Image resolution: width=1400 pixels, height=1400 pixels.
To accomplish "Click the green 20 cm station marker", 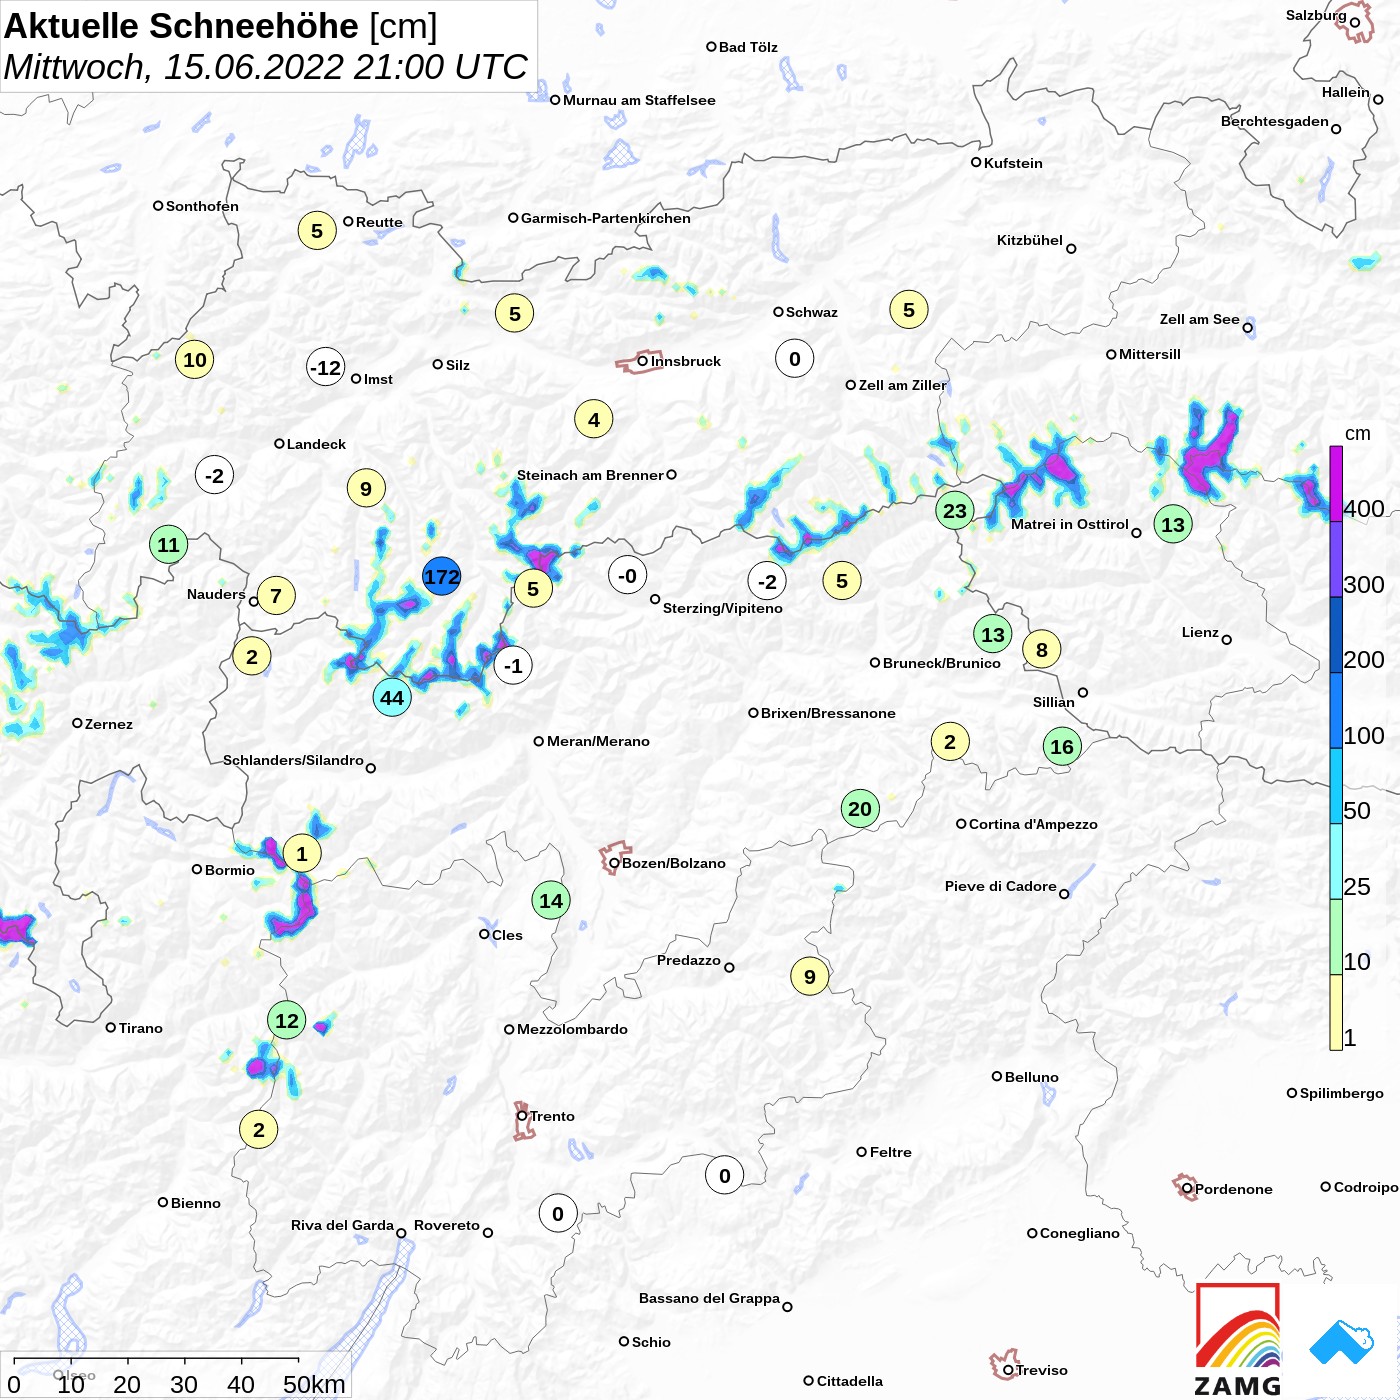I will pyautogui.click(x=860, y=809).
